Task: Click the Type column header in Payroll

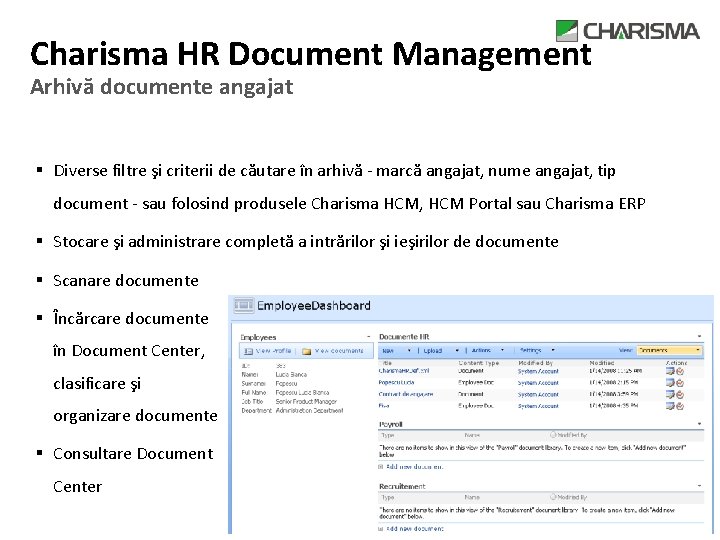Action: [x=388, y=435]
